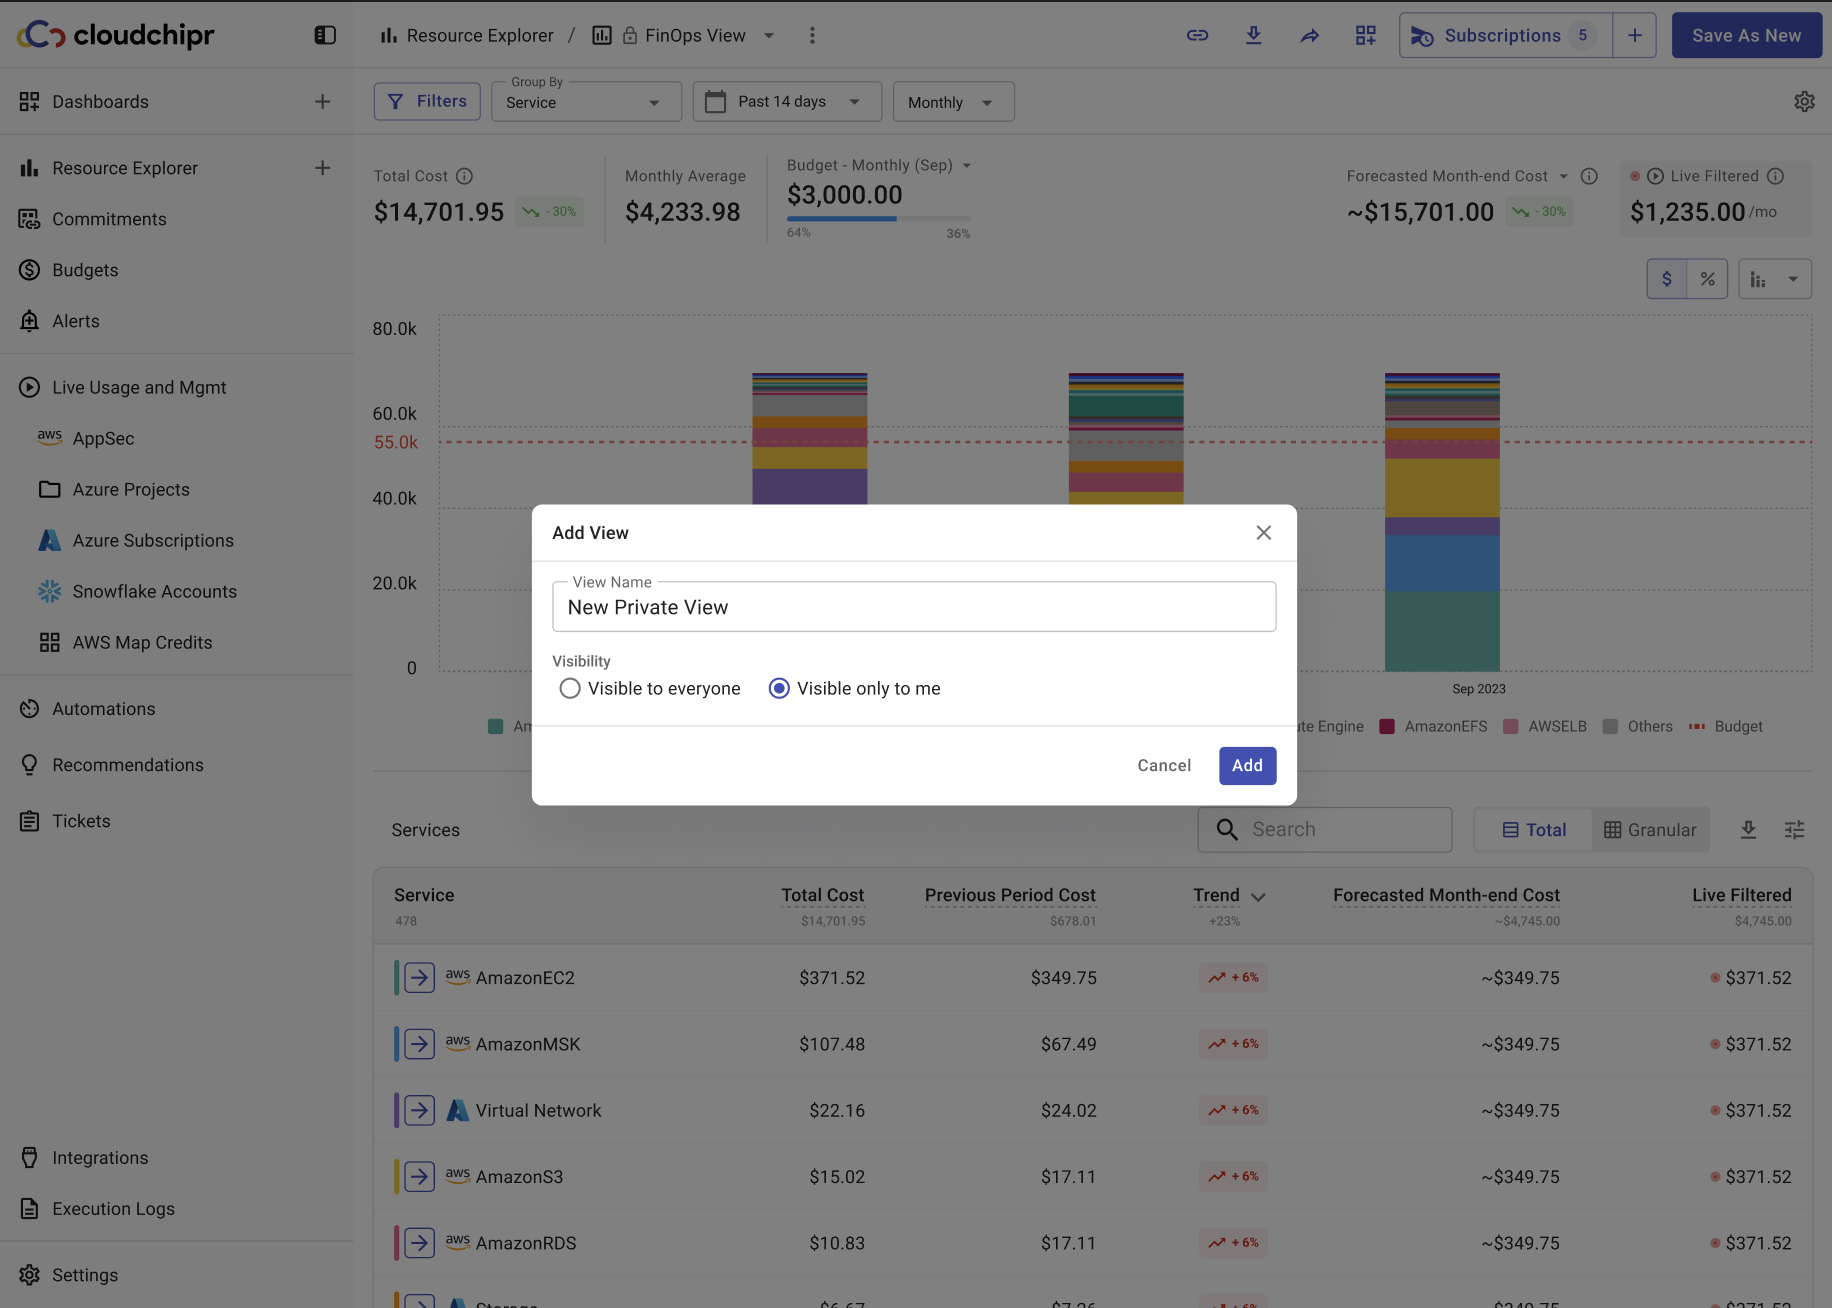
Task: Open Past 14 days date dropdown
Action: click(x=787, y=102)
